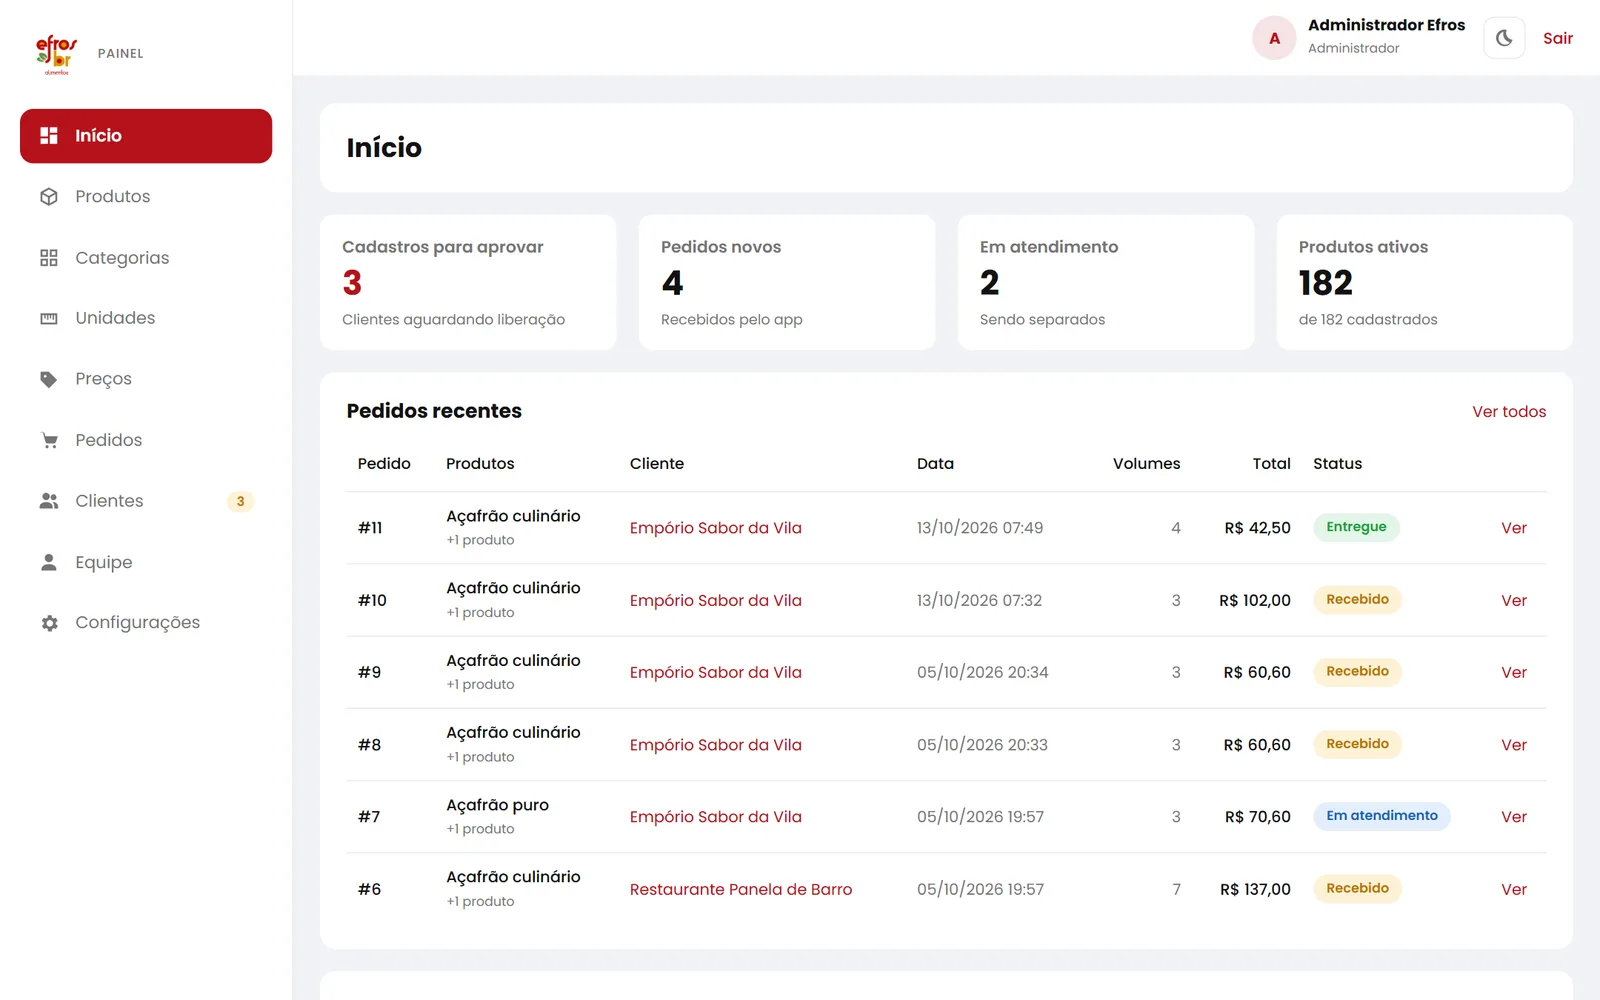Click the date 13/10/2026 07:32

click(979, 600)
